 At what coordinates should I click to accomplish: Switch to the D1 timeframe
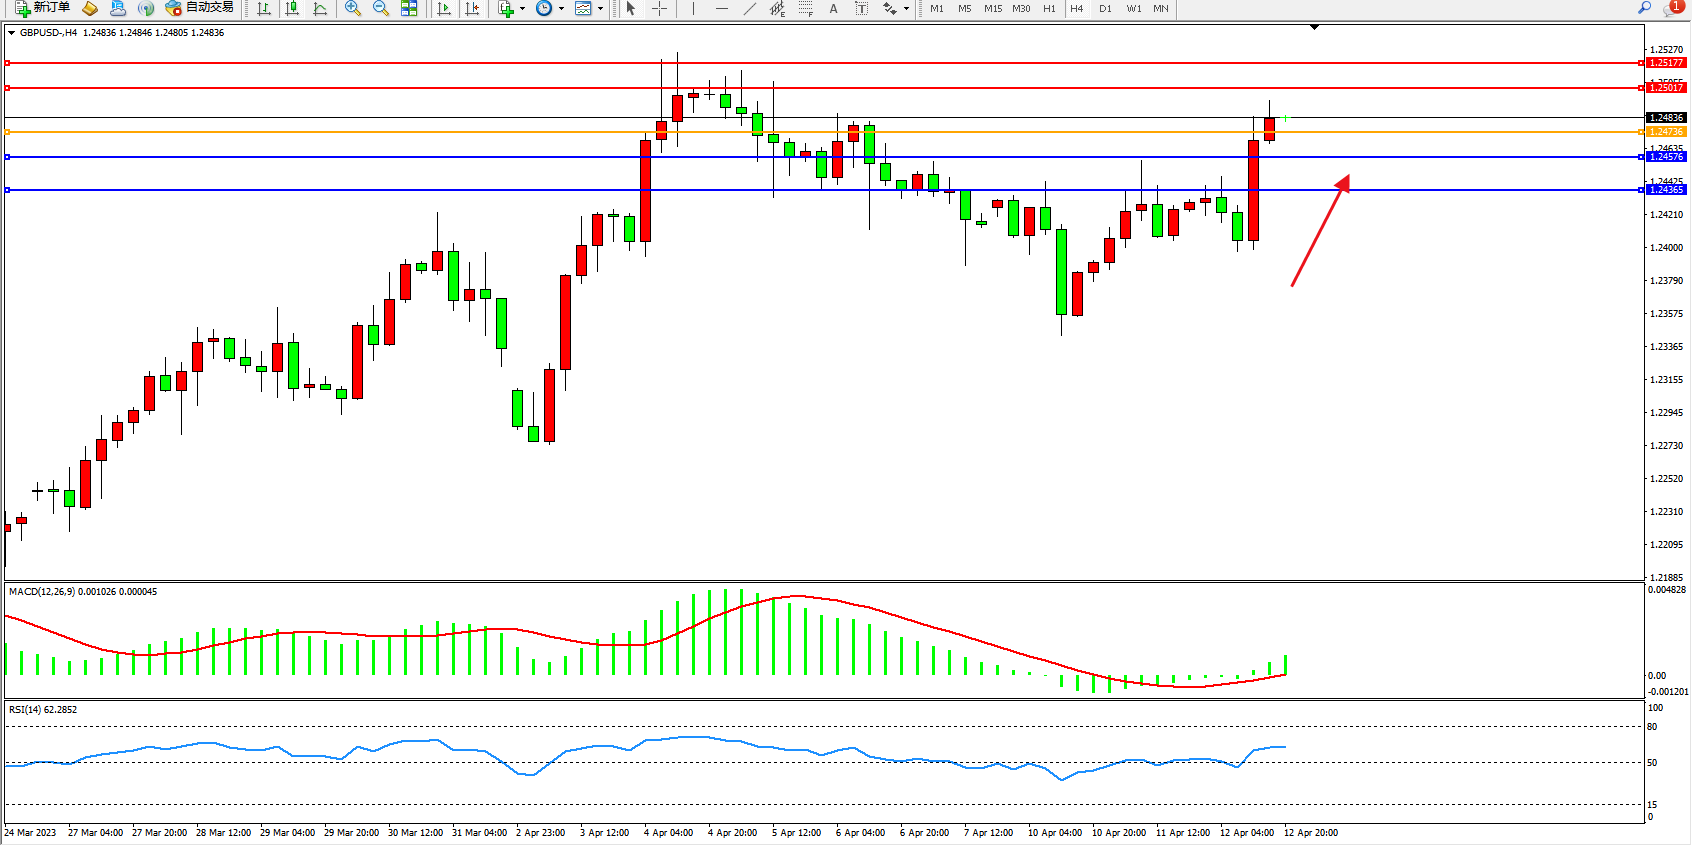click(x=1105, y=8)
